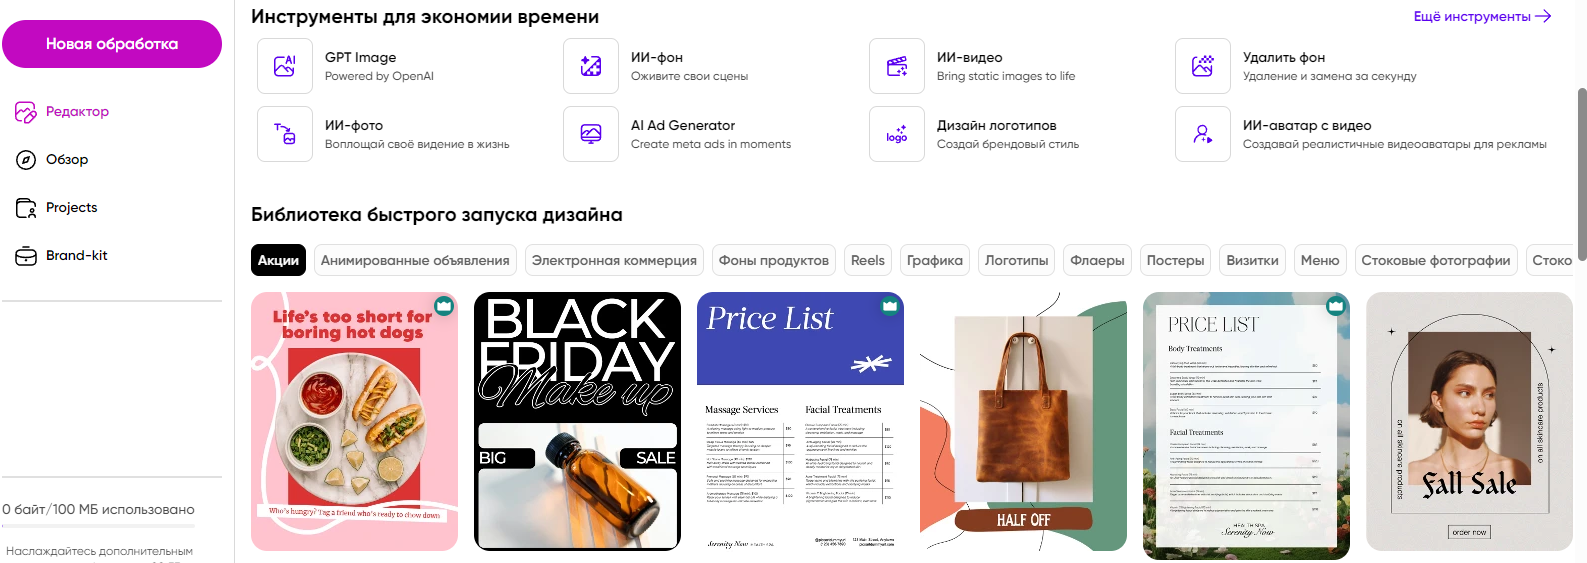Switch to the Анимированные объявления tab
Image resolution: width=1587 pixels, height=563 pixels.
(415, 260)
